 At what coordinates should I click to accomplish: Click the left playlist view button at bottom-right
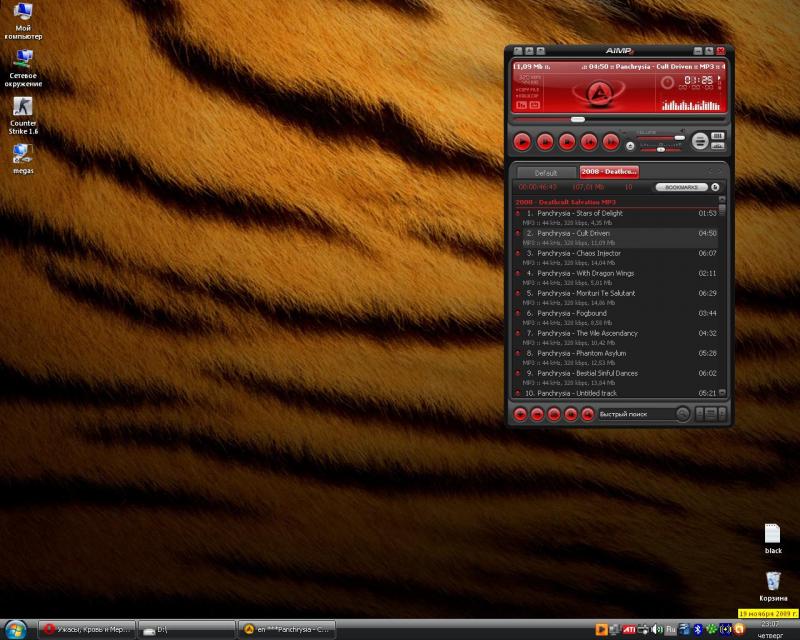click(x=699, y=414)
